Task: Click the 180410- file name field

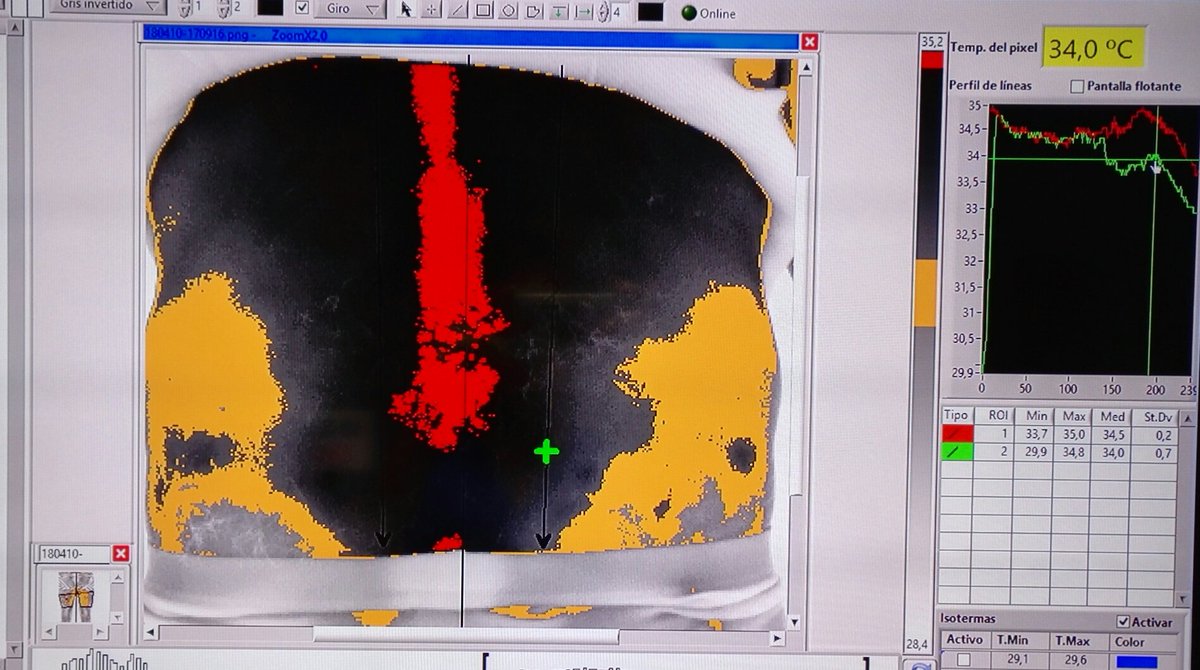Action: (74, 553)
